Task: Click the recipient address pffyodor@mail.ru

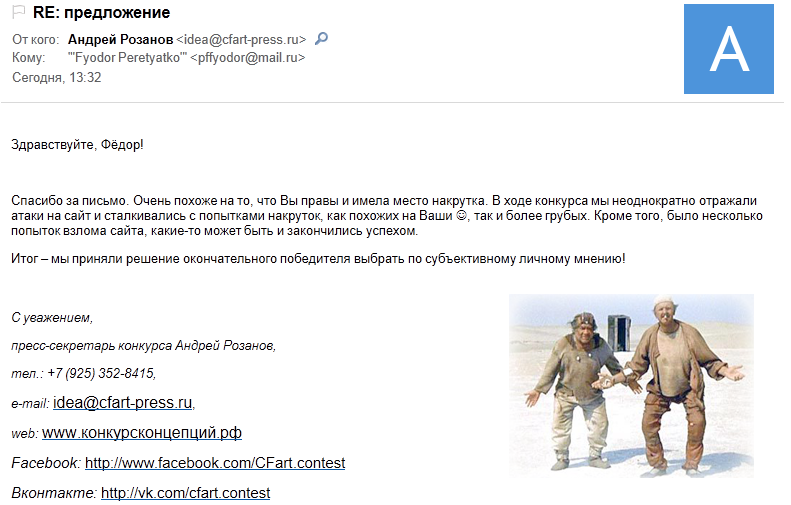Action: (248, 58)
